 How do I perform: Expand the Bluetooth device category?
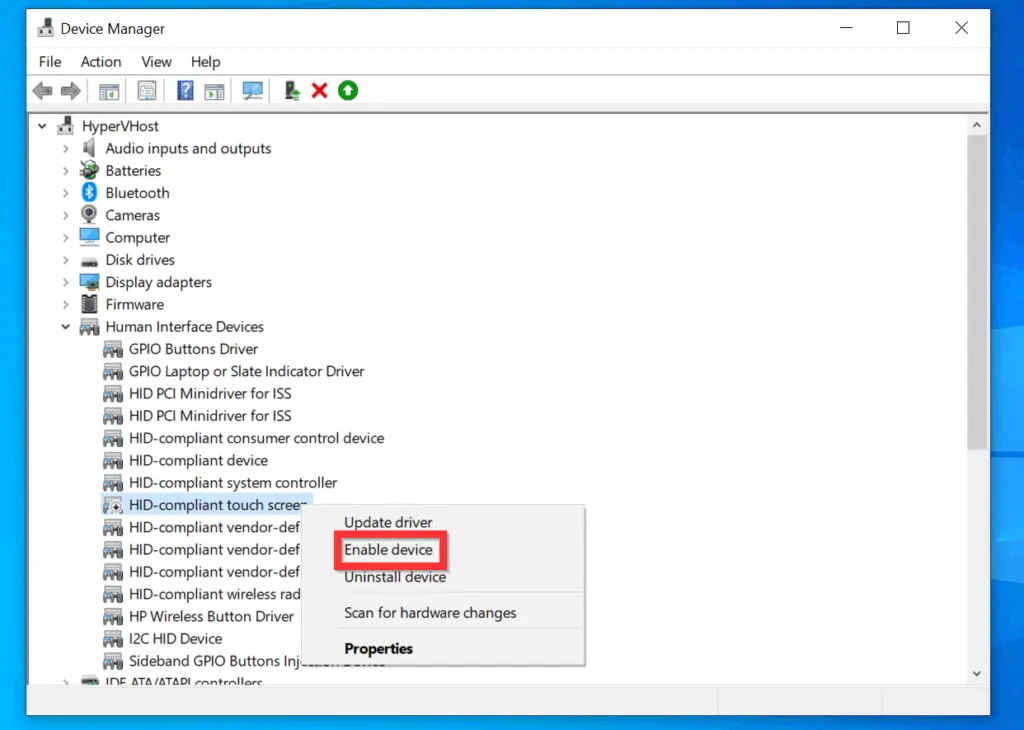click(x=65, y=192)
